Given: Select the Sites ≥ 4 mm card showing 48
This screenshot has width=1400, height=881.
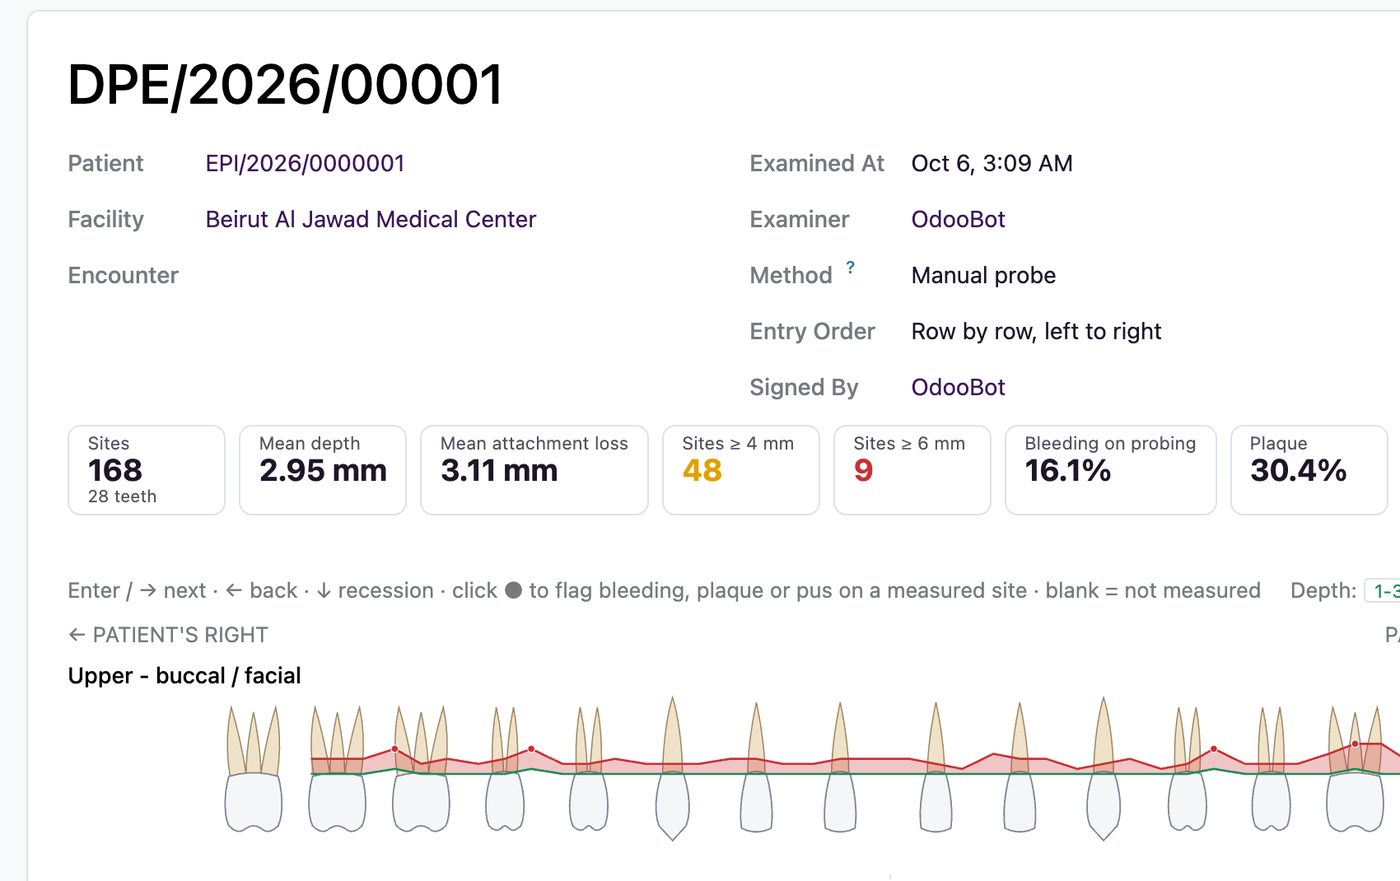Looking at the screenshot, I should (741, 470).
